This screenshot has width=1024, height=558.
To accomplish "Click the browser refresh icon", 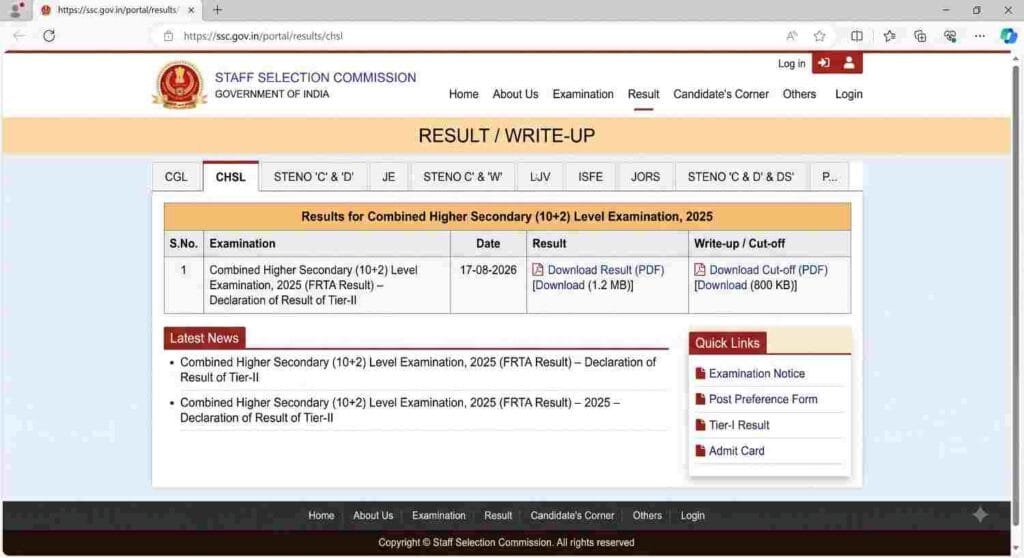I will coord(49,36).
